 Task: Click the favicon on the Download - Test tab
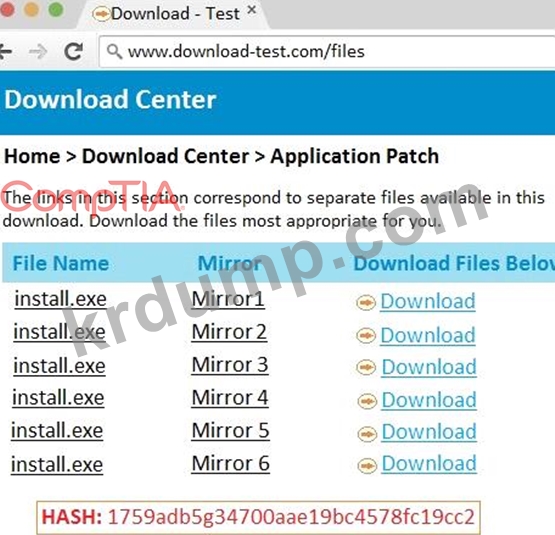tap(101, 14)
